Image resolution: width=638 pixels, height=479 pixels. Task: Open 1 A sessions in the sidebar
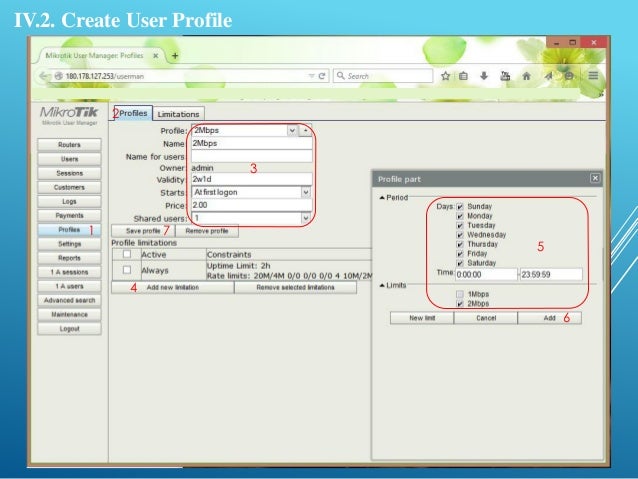[69, 272]
